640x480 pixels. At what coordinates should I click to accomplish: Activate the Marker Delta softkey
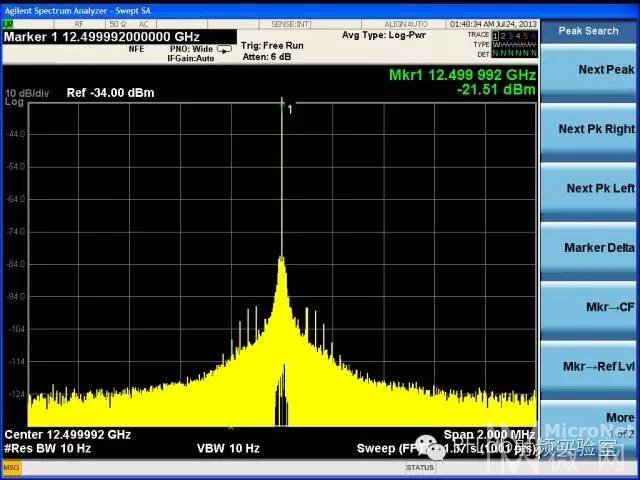click(x=588, y=249)
